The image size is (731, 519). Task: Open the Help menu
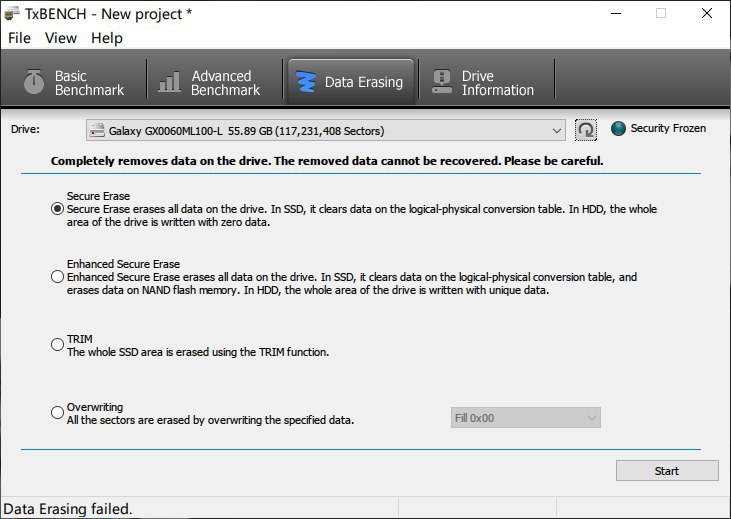click(107, 38)
